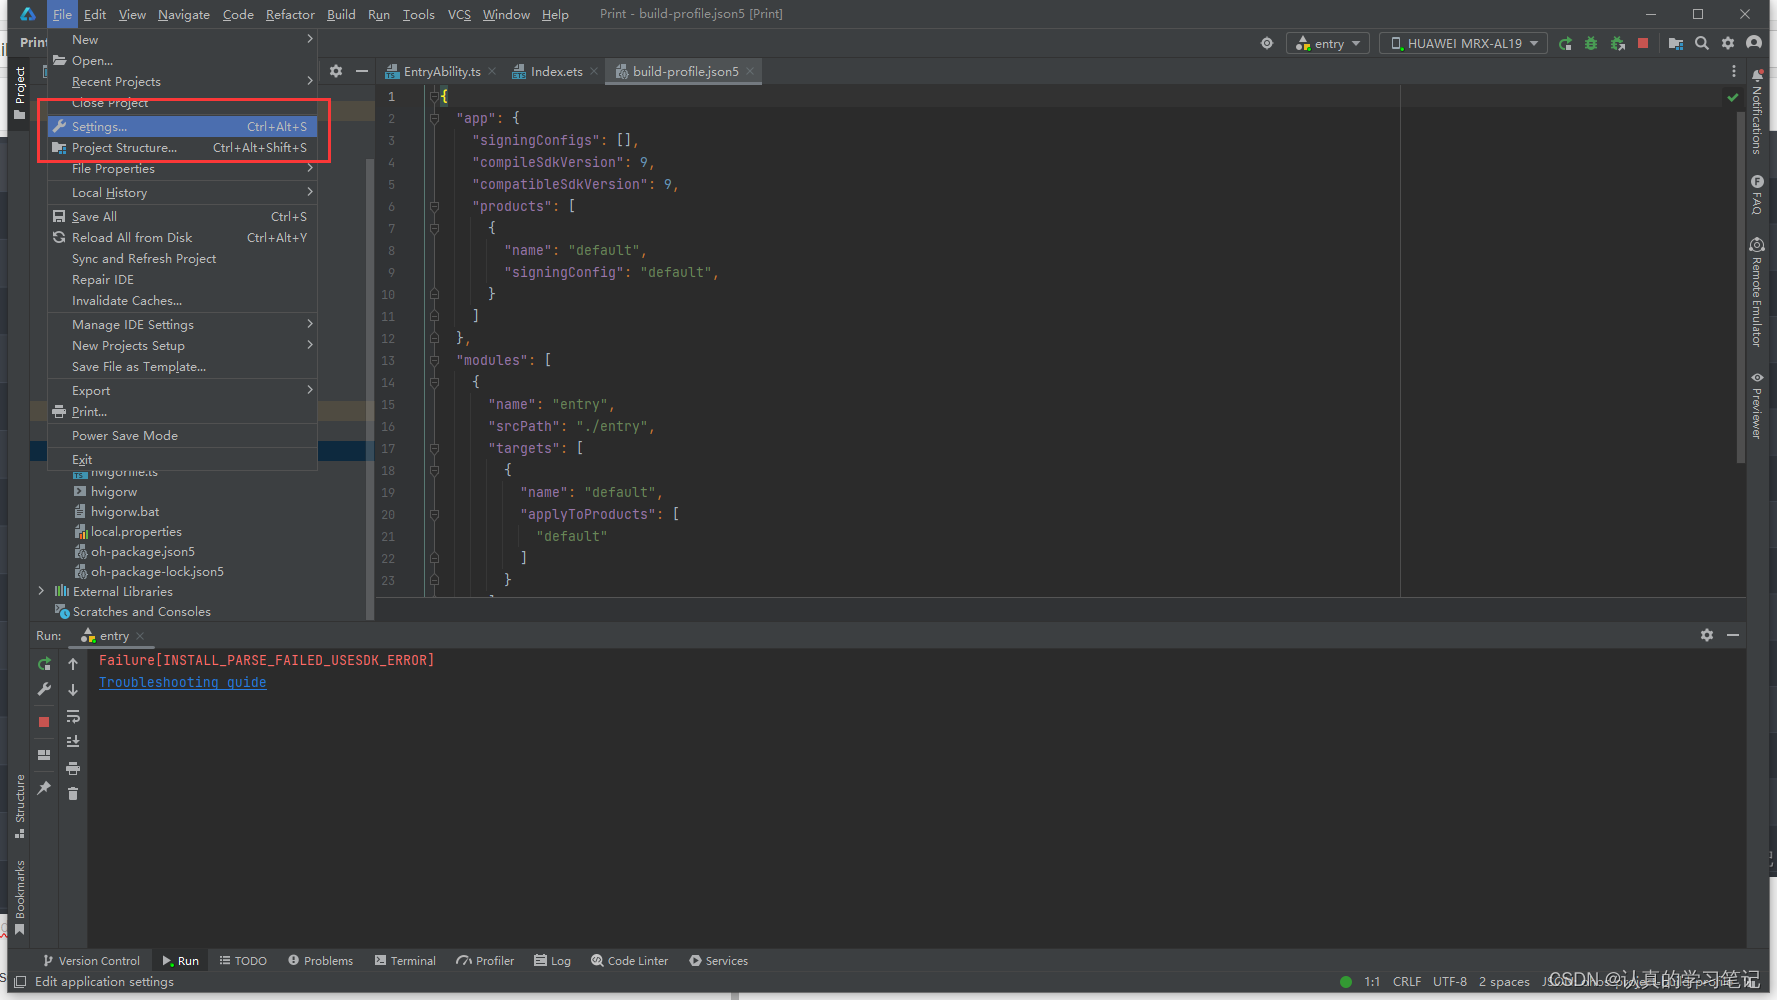Click the wrench icon in Run panel
This screenshot has height=1000, width=1777.
pyautogui.click(x=44, y=689)
